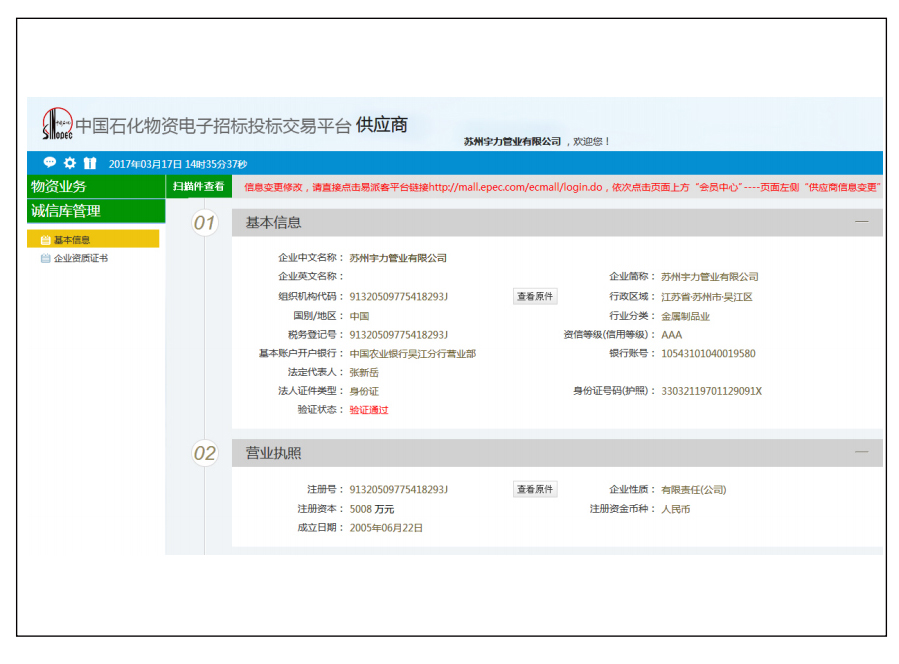Open the 物资业务 menu
The image size is (899, 664).
tap(96, 186)
